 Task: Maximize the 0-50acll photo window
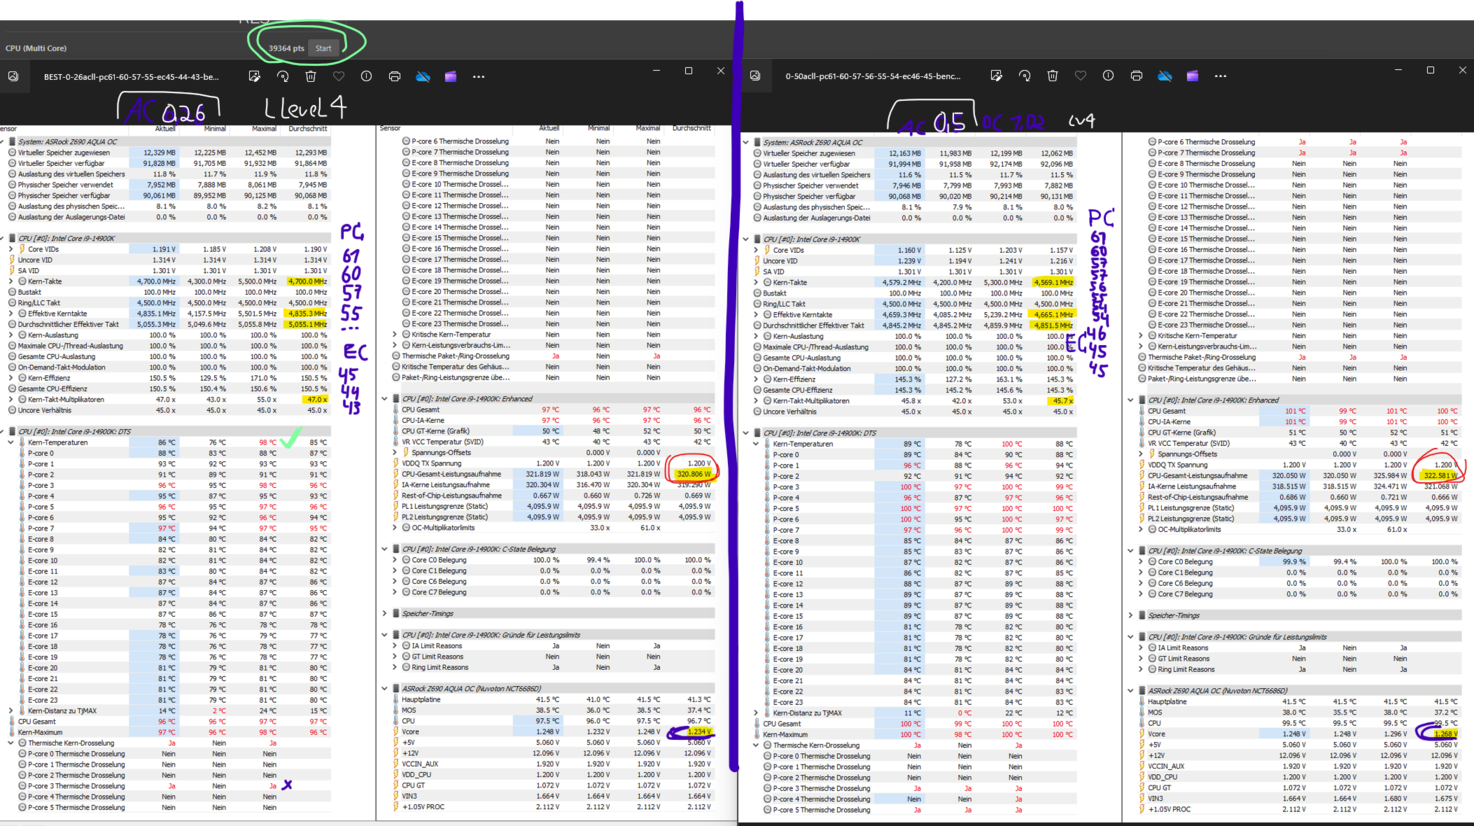[1430, 71]
